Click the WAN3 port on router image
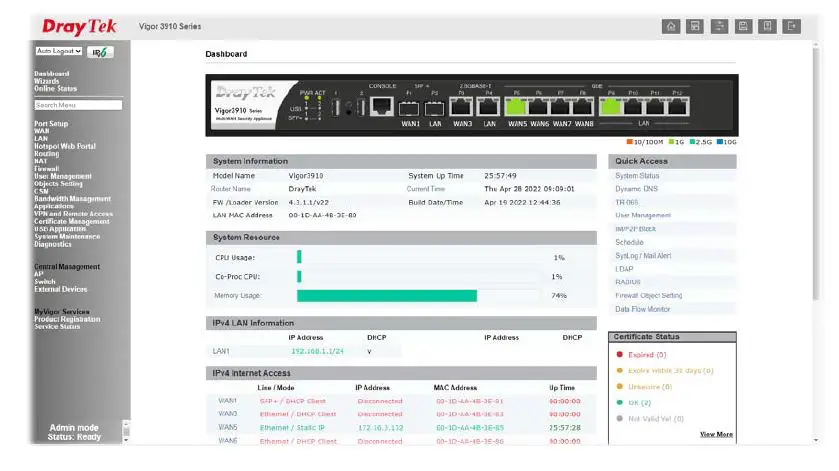Viewport: 839px width, 471px height. (x=461, y=107)
